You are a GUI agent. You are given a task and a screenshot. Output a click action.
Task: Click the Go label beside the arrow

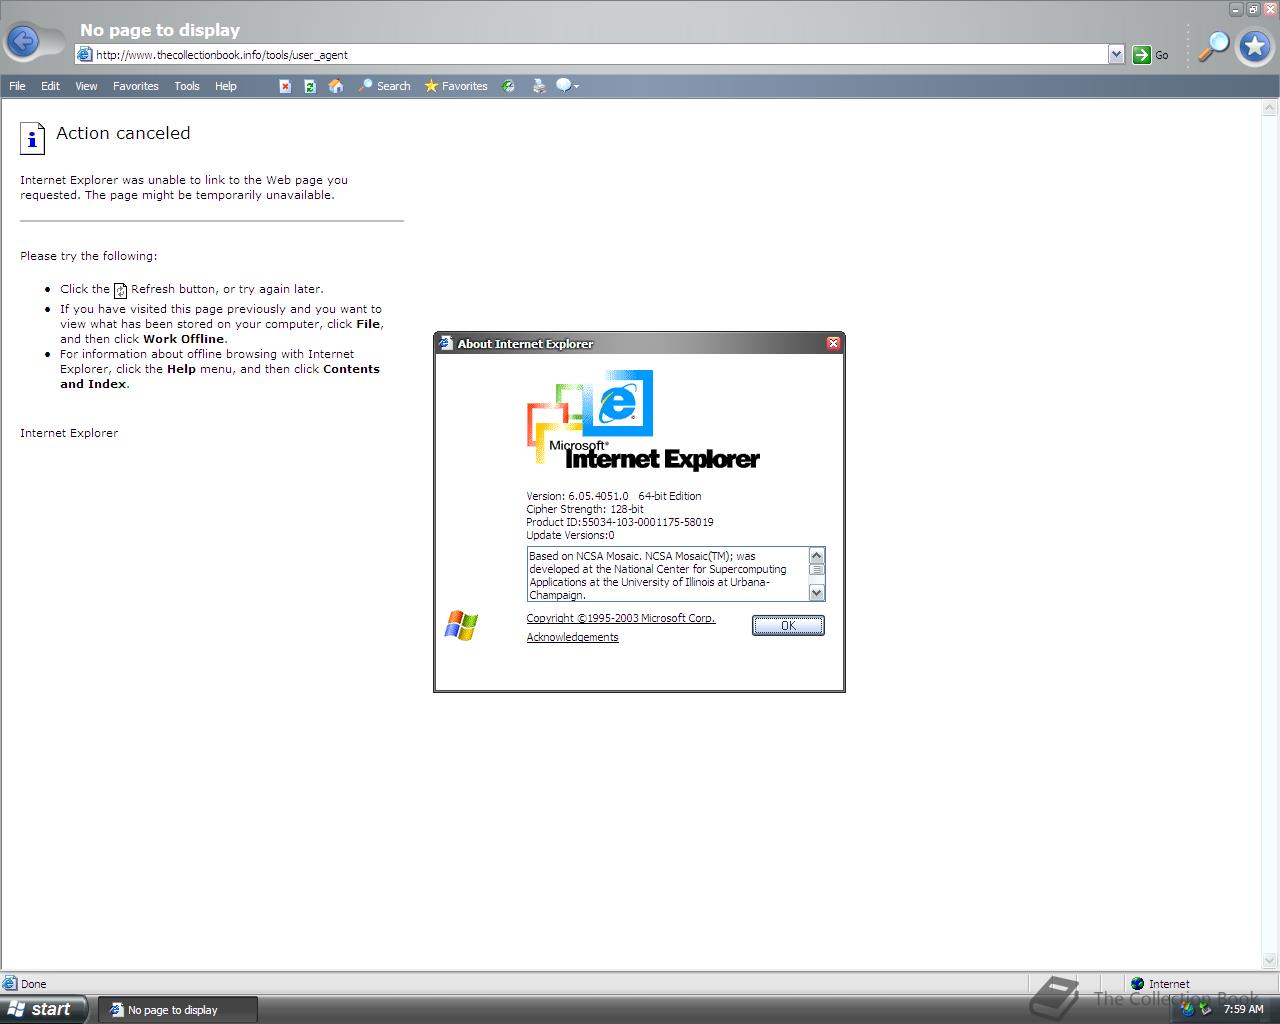(x=1162, y=56)
